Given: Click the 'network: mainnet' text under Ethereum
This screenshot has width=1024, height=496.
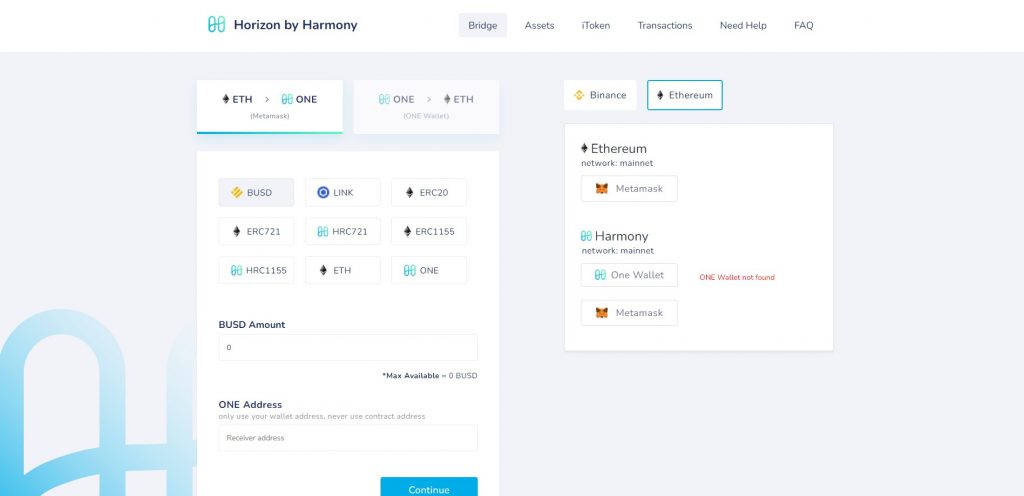Looking at the screenshot, I should tap(617, 163).
